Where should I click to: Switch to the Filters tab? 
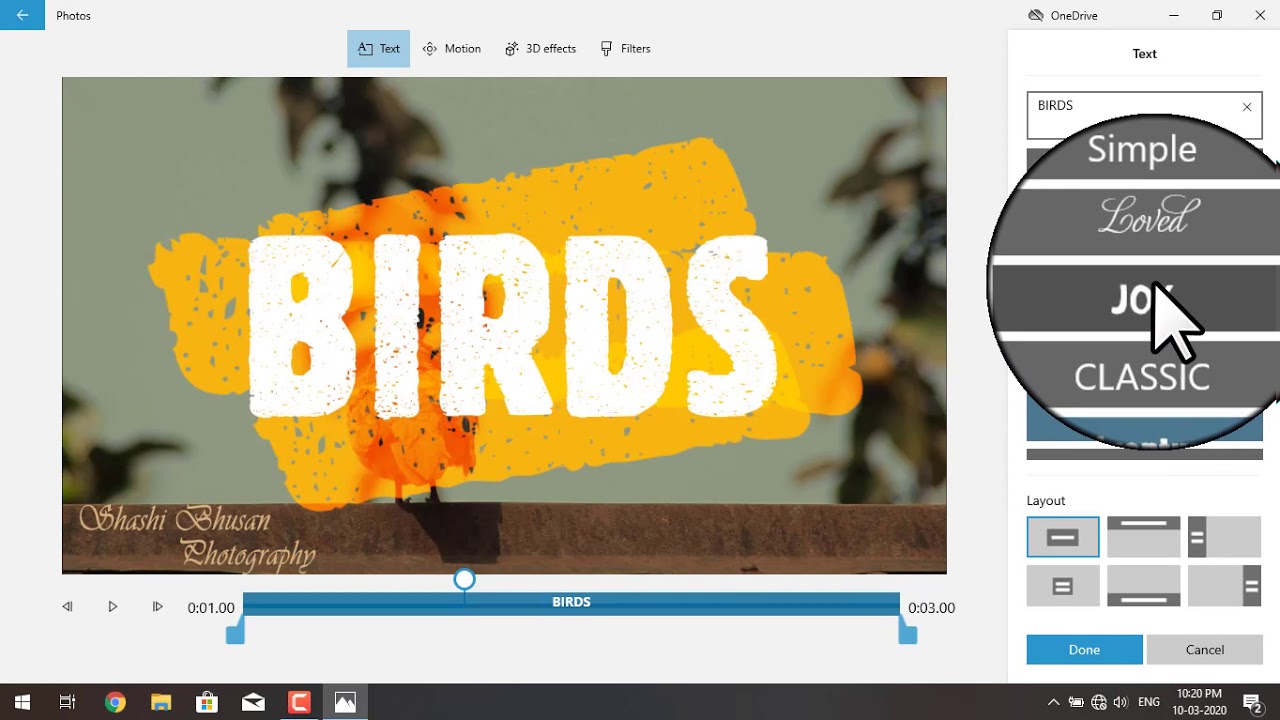point(625,48)
